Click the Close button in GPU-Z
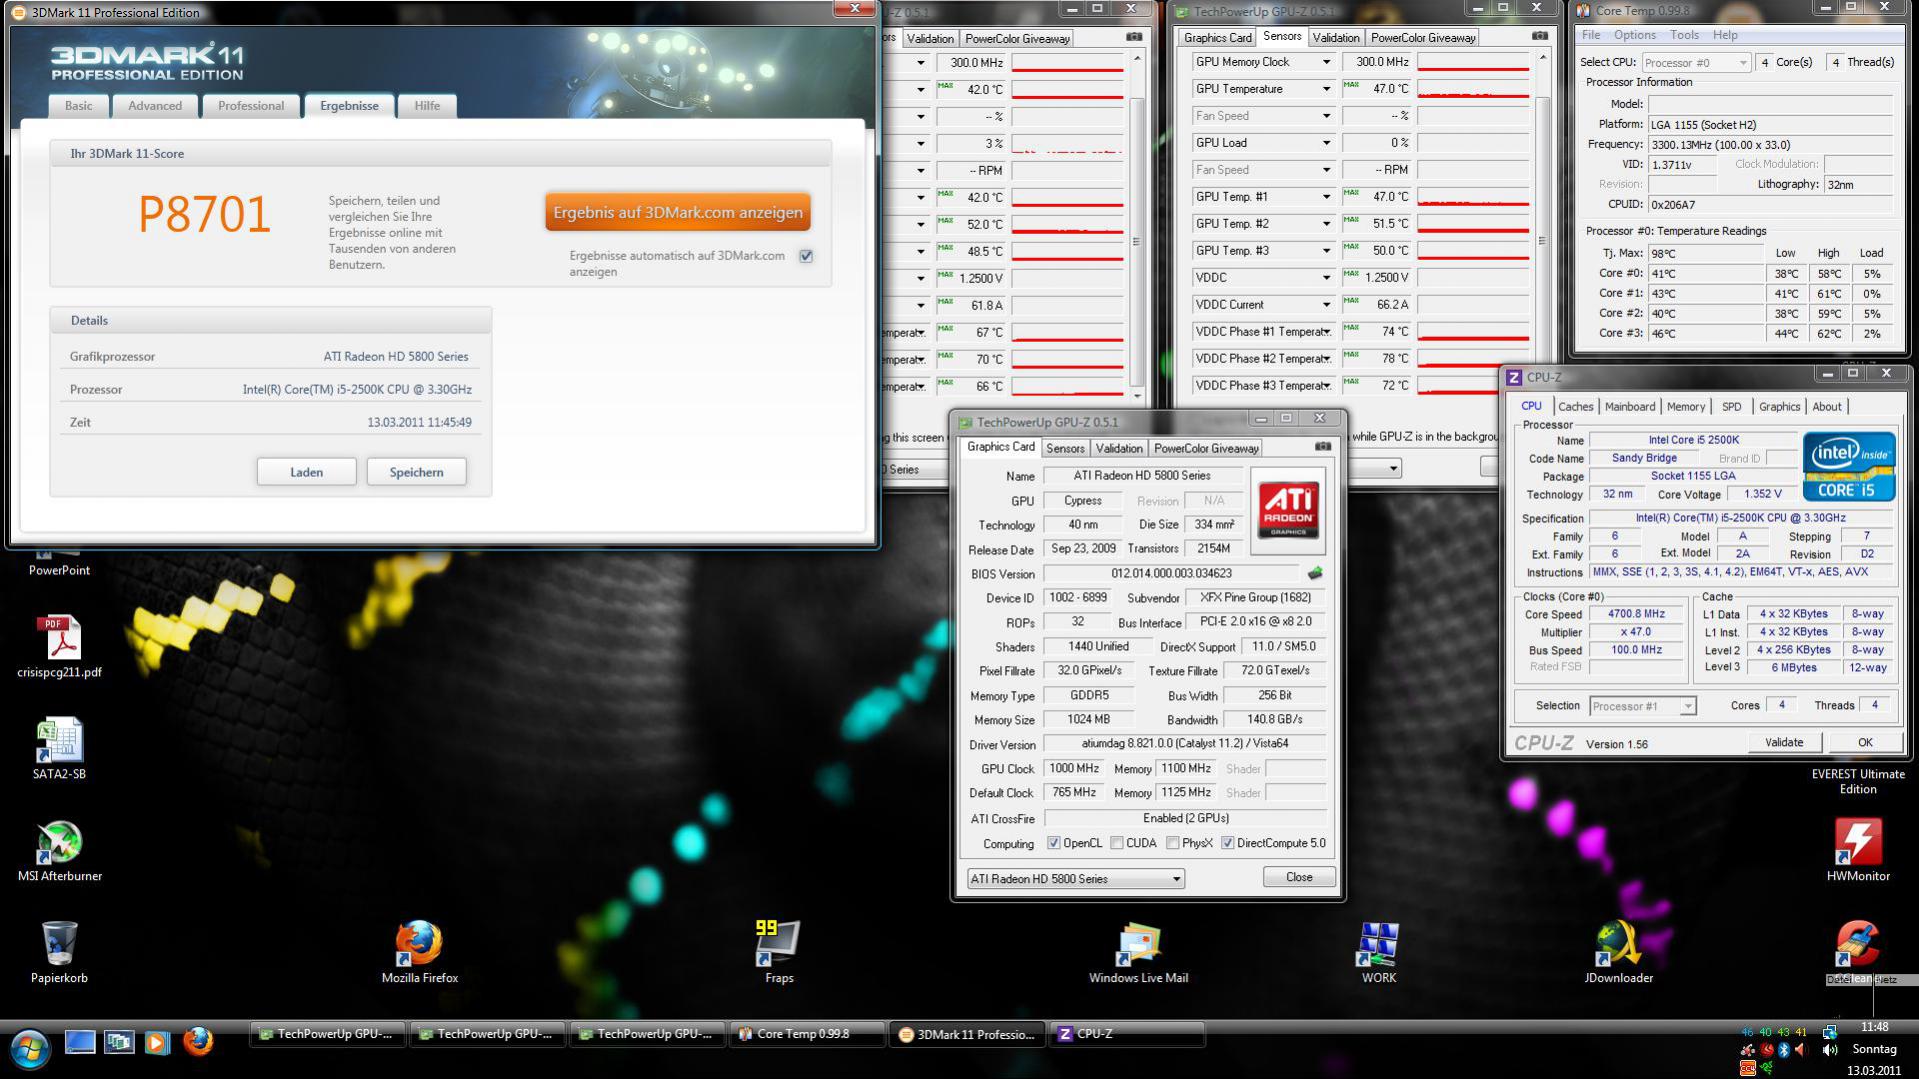 click(x=1299, y=877)
